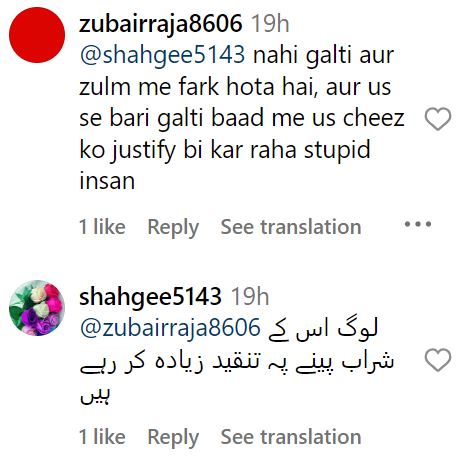View the 1 like on zubairraja8606's comment

(102, 227)
